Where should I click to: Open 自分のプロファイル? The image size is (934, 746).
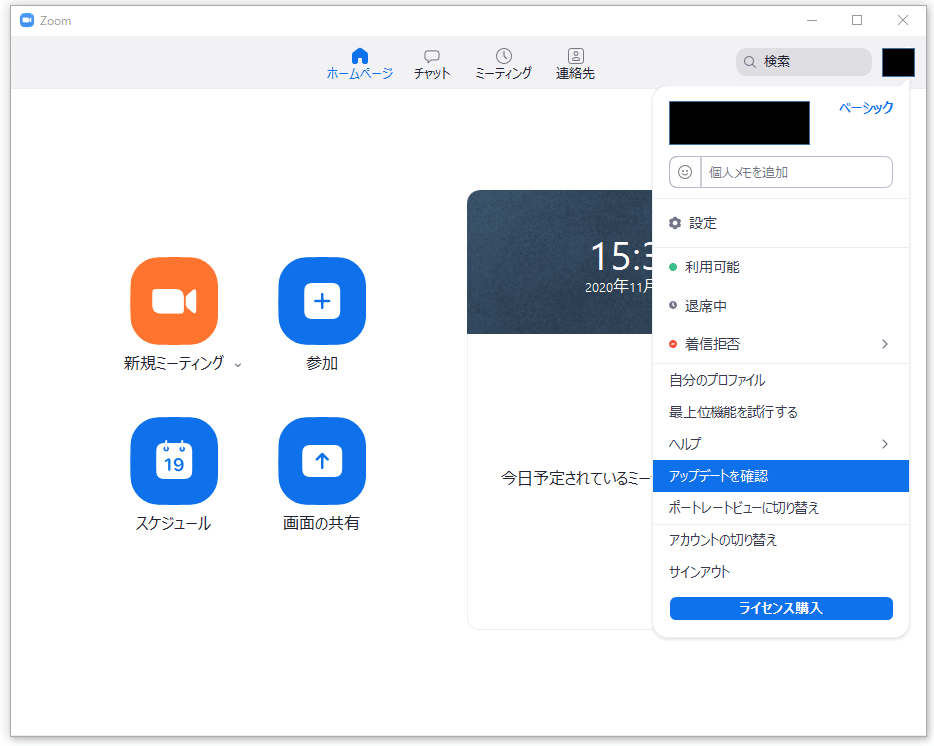pyautogui.click(x=781, y=380)
